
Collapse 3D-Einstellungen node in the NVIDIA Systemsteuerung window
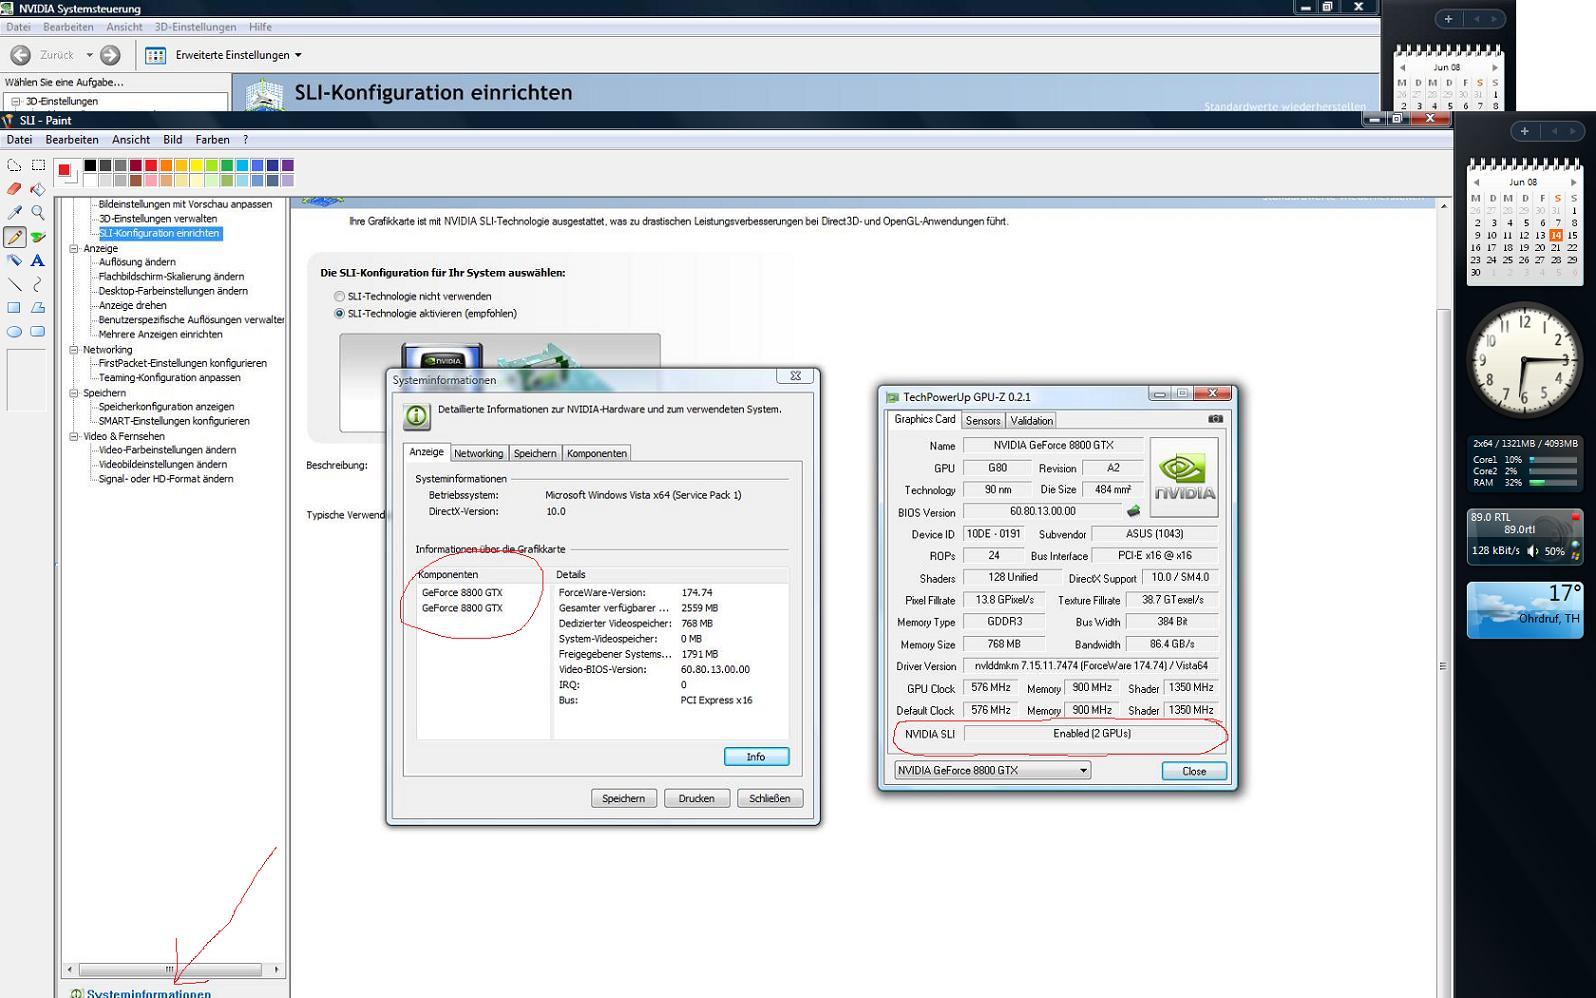tap(16, 101)
